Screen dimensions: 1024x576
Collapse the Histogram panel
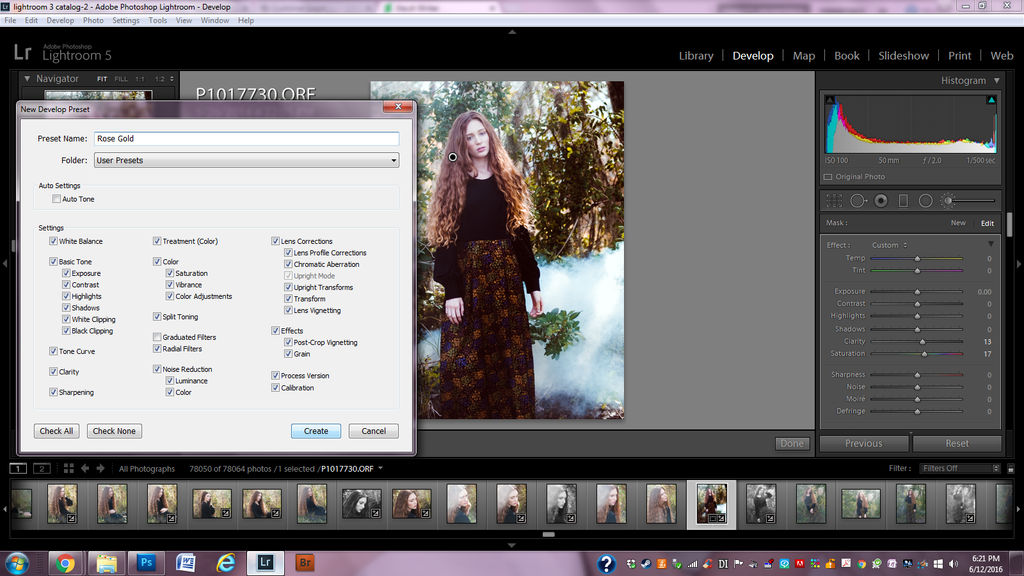(x=997, y=80)
